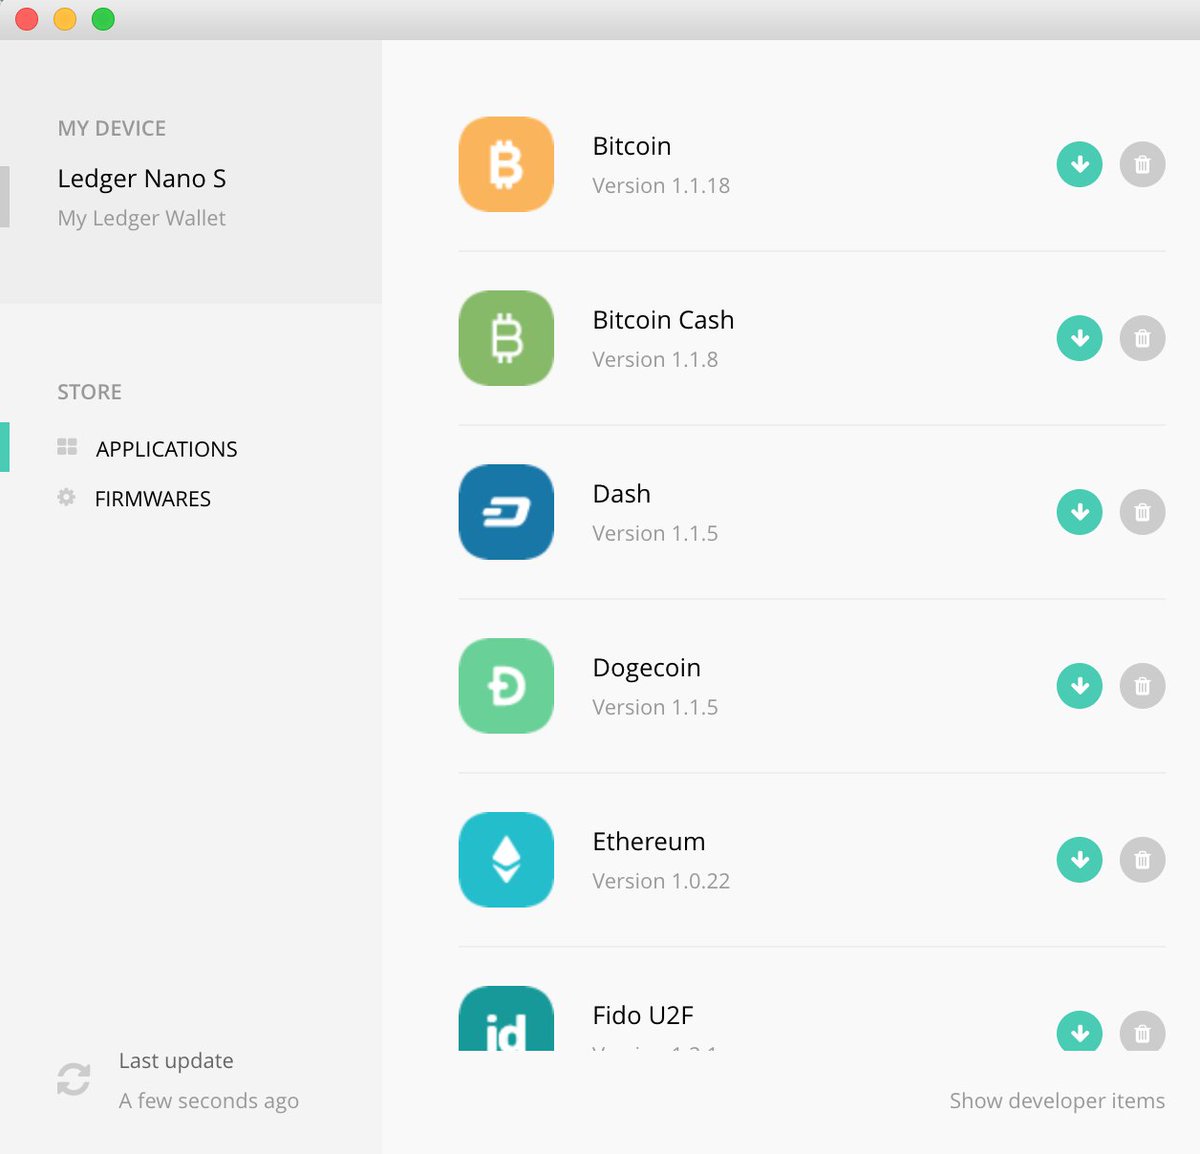Show developer items in the list
Screen dimensions: 1200x1154
pos(1057,1101)
